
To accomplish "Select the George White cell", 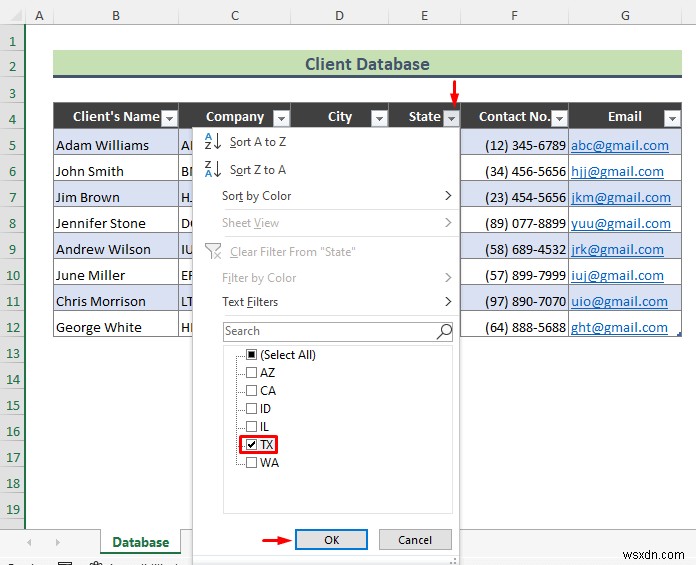I will [x=116, y=324].
